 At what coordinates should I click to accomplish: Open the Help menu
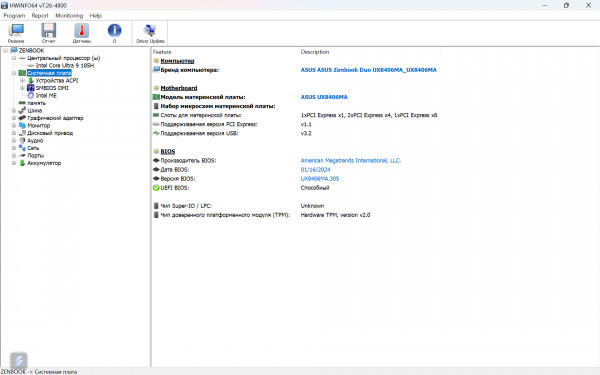pos(95,16)
